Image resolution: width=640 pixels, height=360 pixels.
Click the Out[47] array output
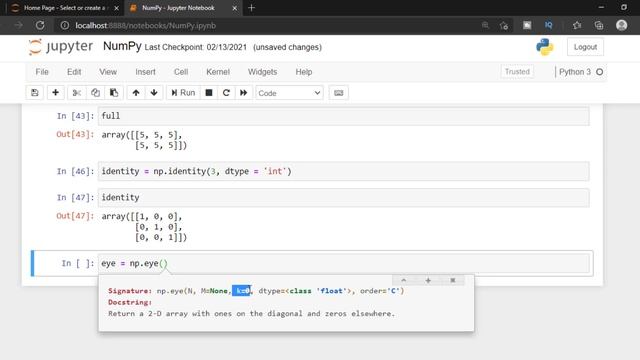144,227
